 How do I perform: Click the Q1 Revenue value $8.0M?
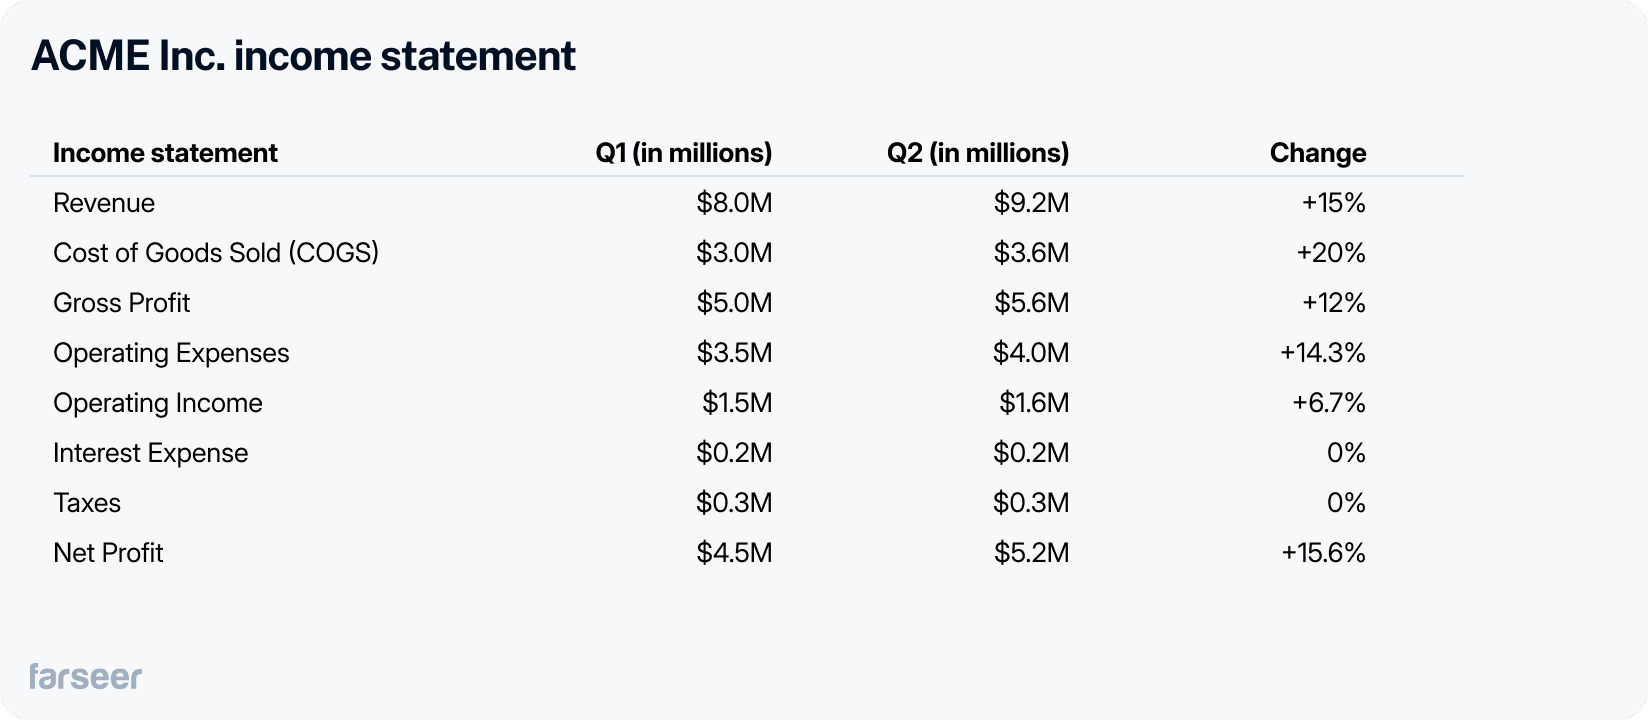click(734, 203)
